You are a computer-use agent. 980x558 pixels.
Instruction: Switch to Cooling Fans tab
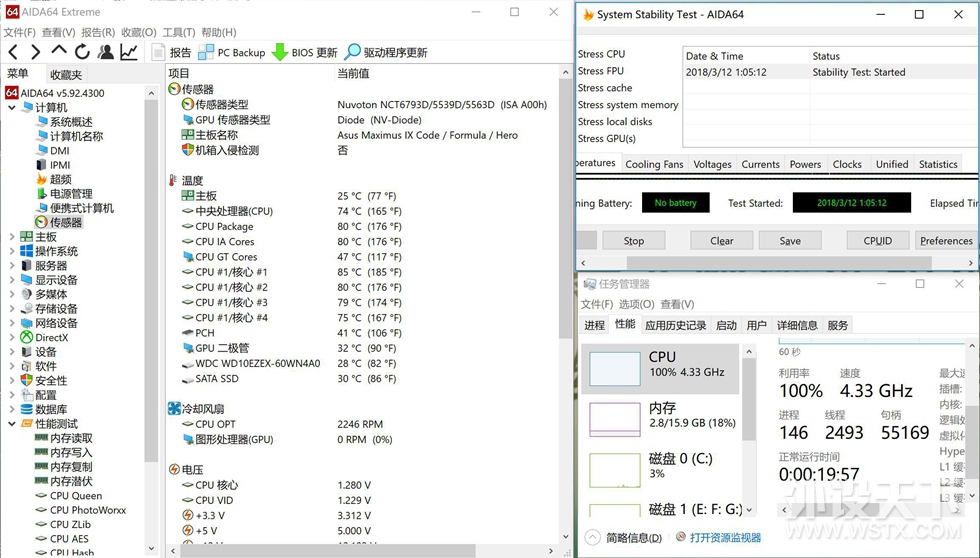654,164
